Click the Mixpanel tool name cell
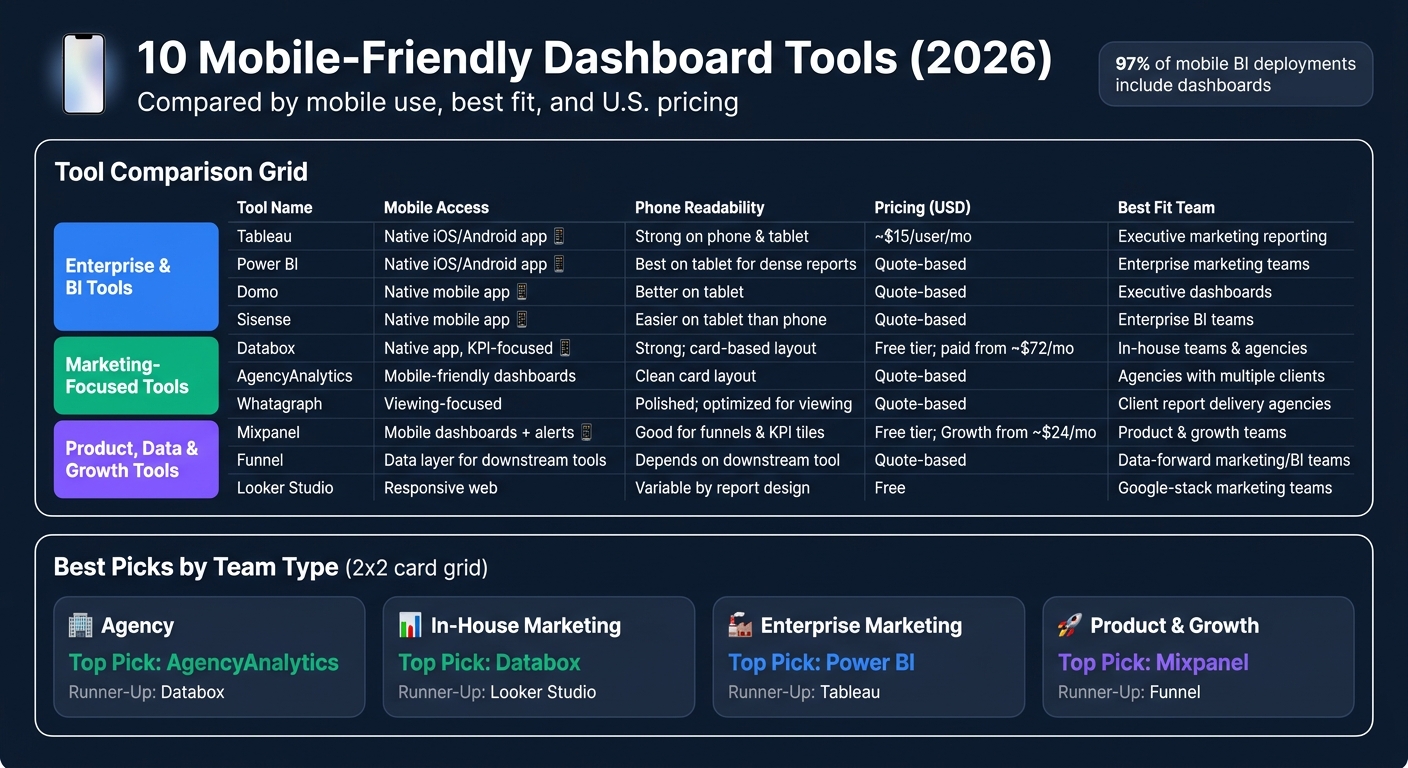 pos(268,433)
